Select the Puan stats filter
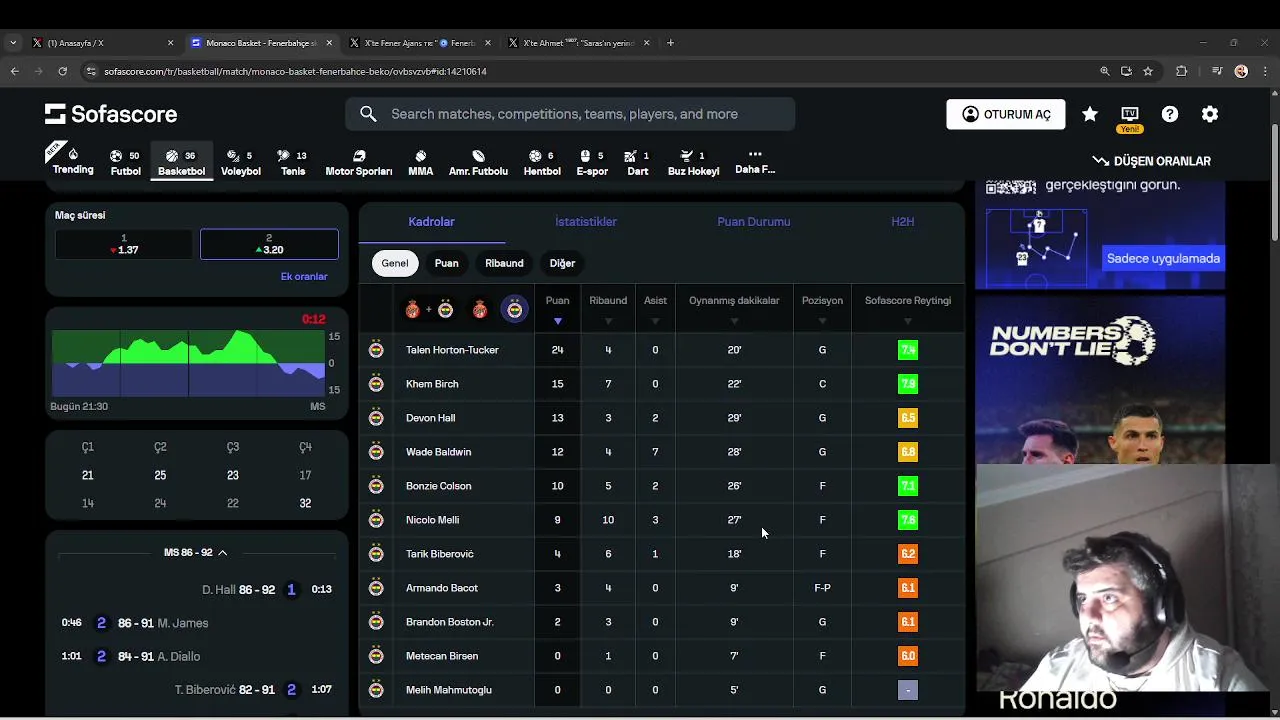Image resolution: width=1280 pixels, height=720 pixels. point(446,263)
